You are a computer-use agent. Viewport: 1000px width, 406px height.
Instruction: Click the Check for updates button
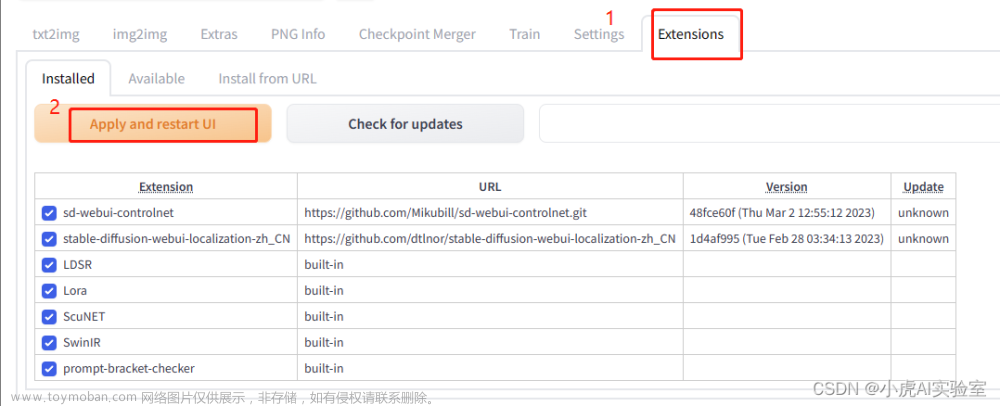tap(405, 124)
